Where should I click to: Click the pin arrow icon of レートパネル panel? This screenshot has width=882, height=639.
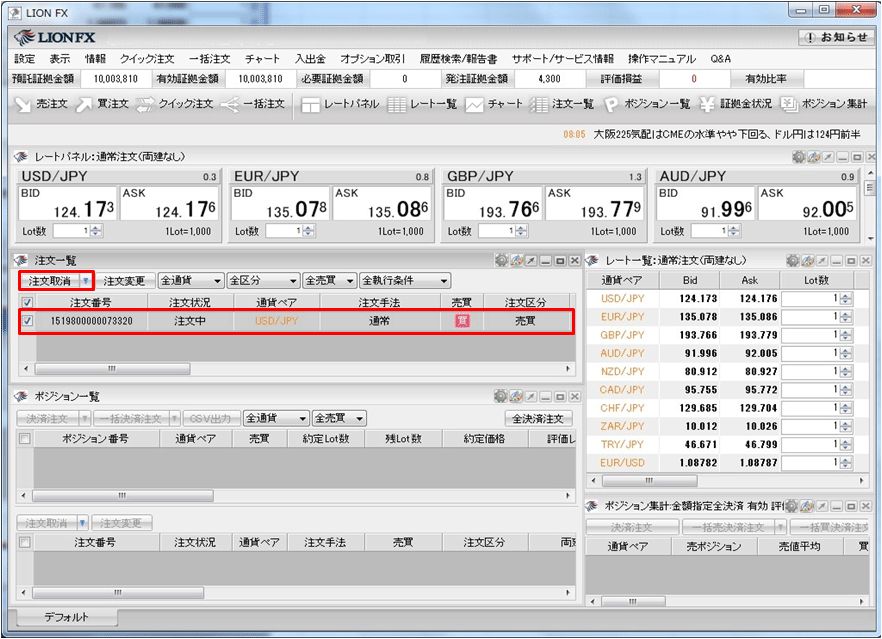(x=828, y=157)
